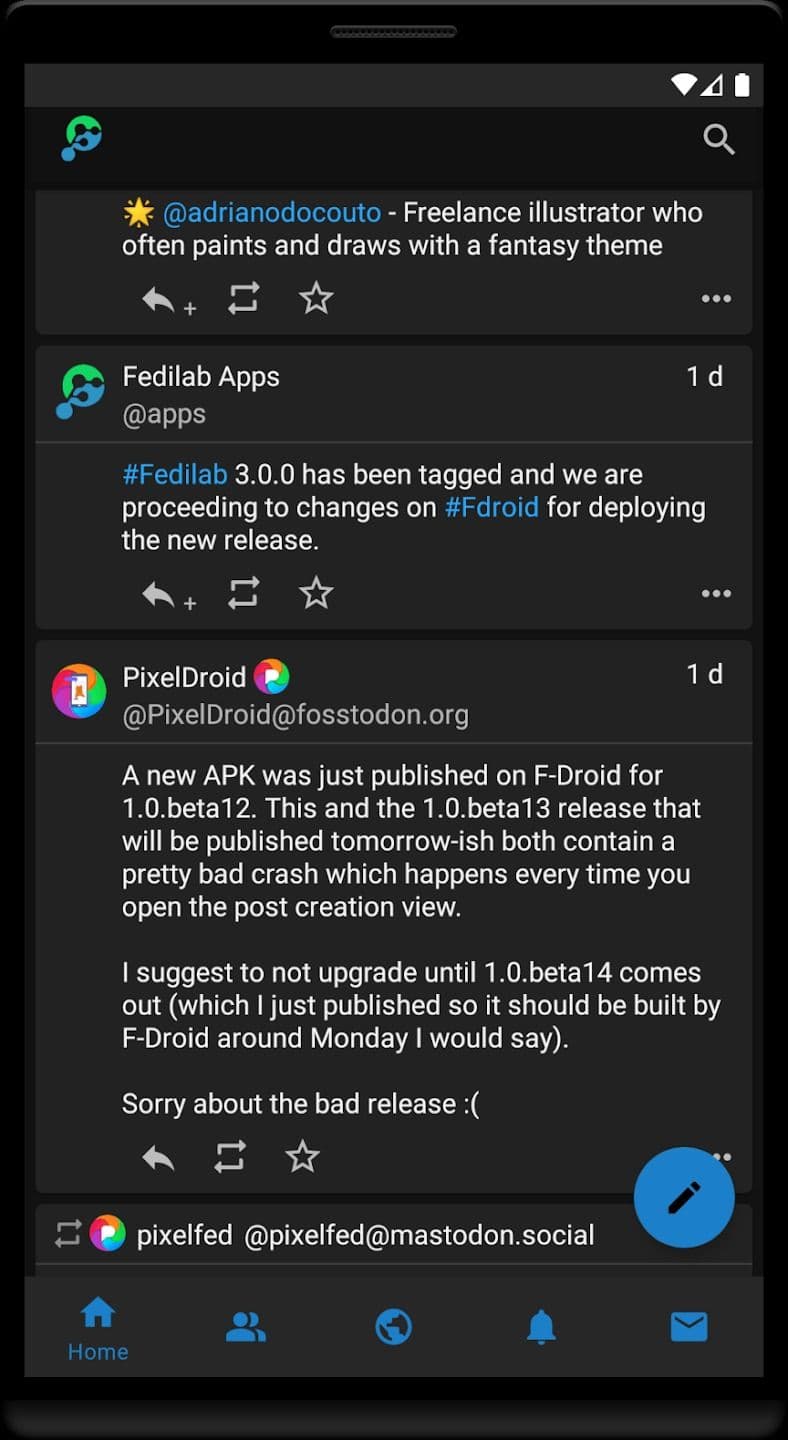Favourite the PixelDroid post with the star
Image resolution: width=788 pixels, height=1440 pixels.
pos(302,1157)
